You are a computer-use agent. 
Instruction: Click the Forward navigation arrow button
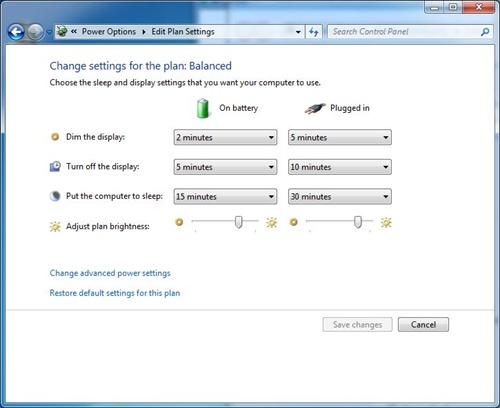coord(35,32)
